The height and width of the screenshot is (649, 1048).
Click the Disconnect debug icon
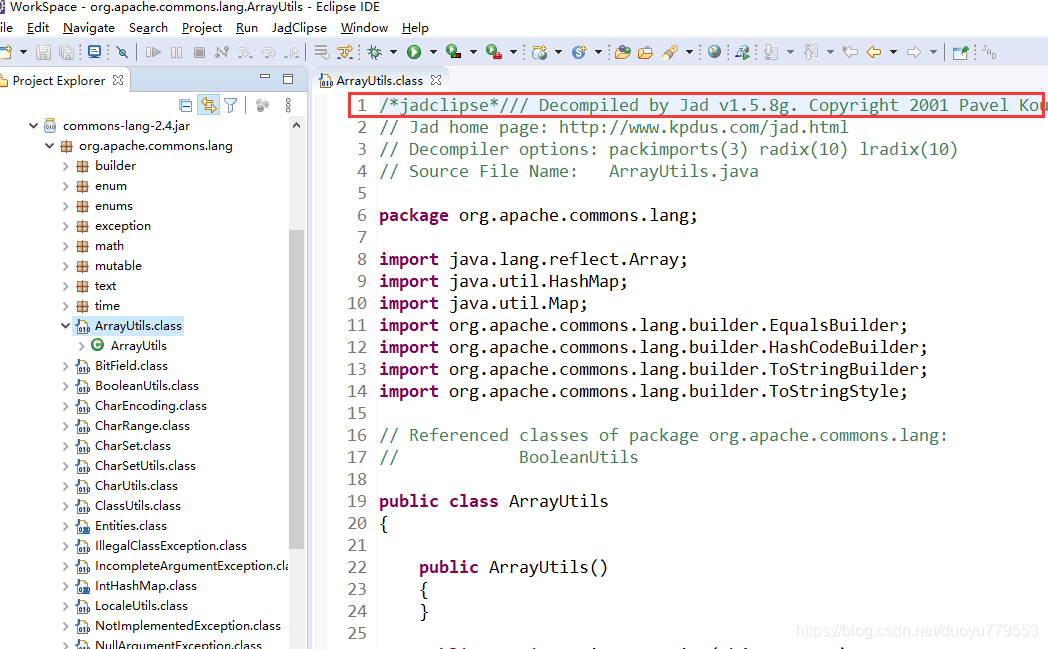click(222, 52)
